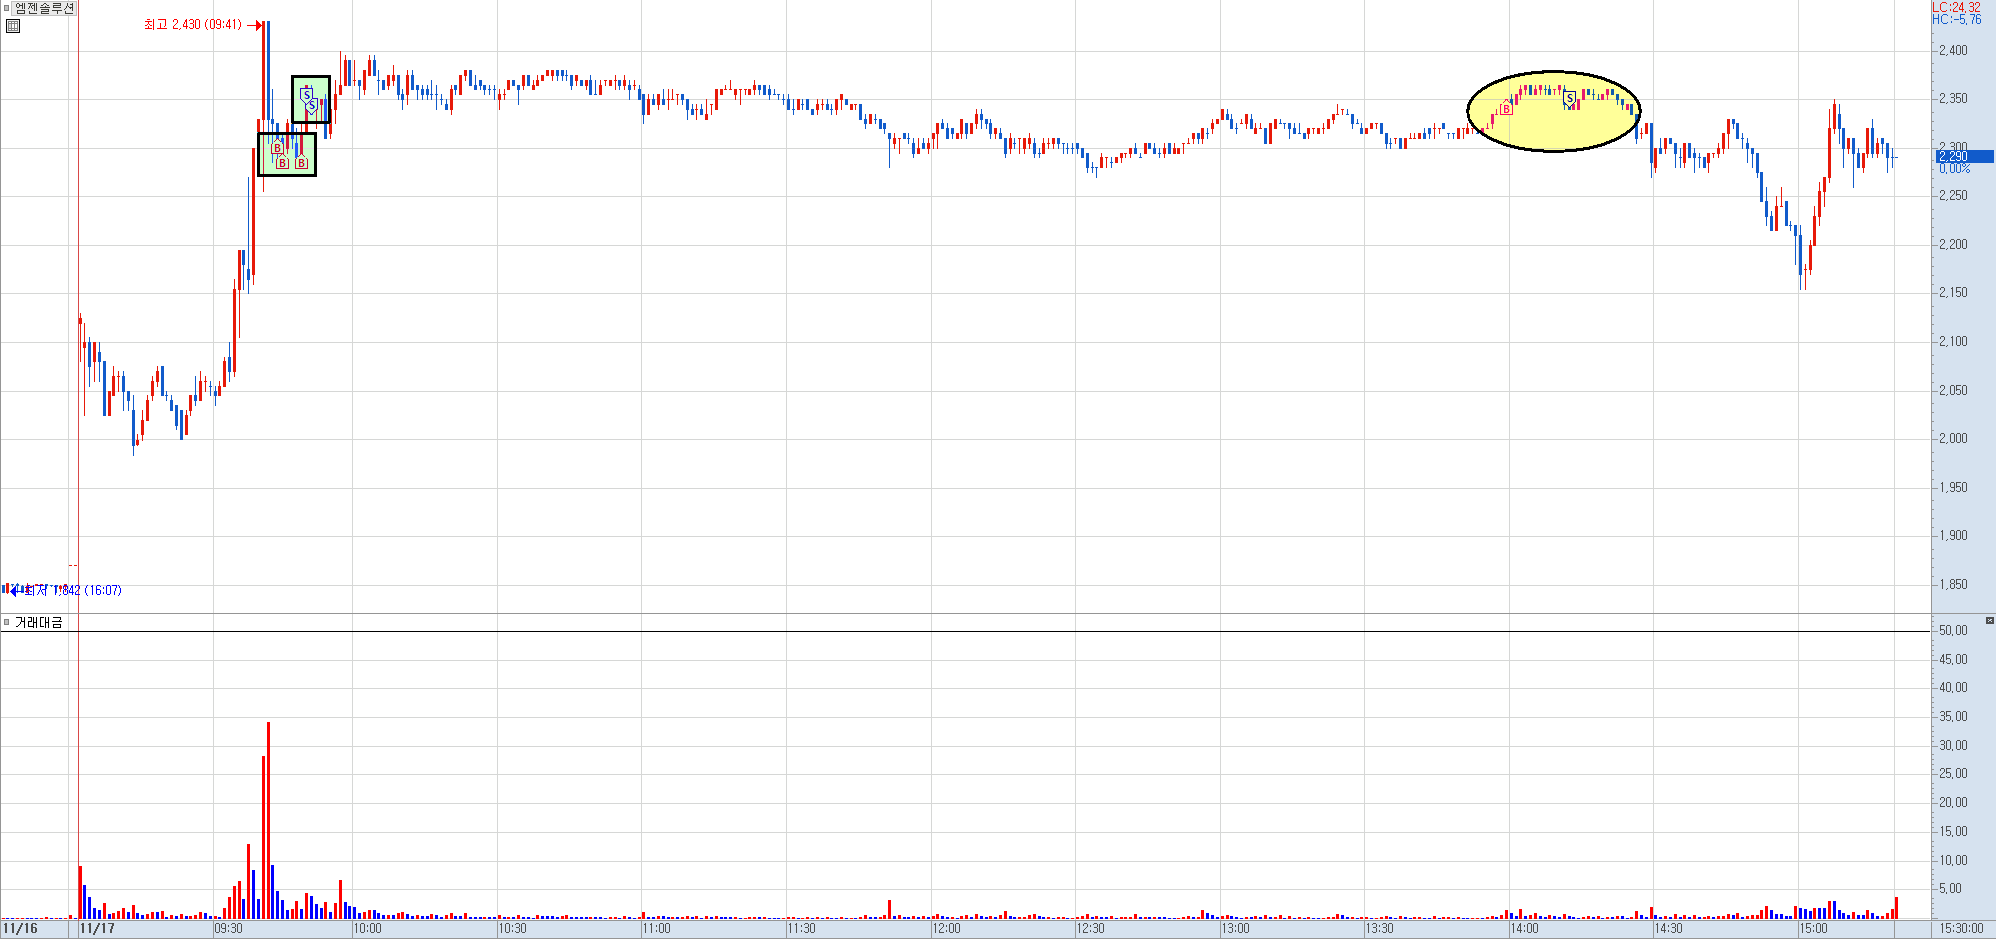Click the 엠젠솔루션 stock name label
Image resolution: width=1996 pixels, height=939 pixels.
[x=45, y=8]
